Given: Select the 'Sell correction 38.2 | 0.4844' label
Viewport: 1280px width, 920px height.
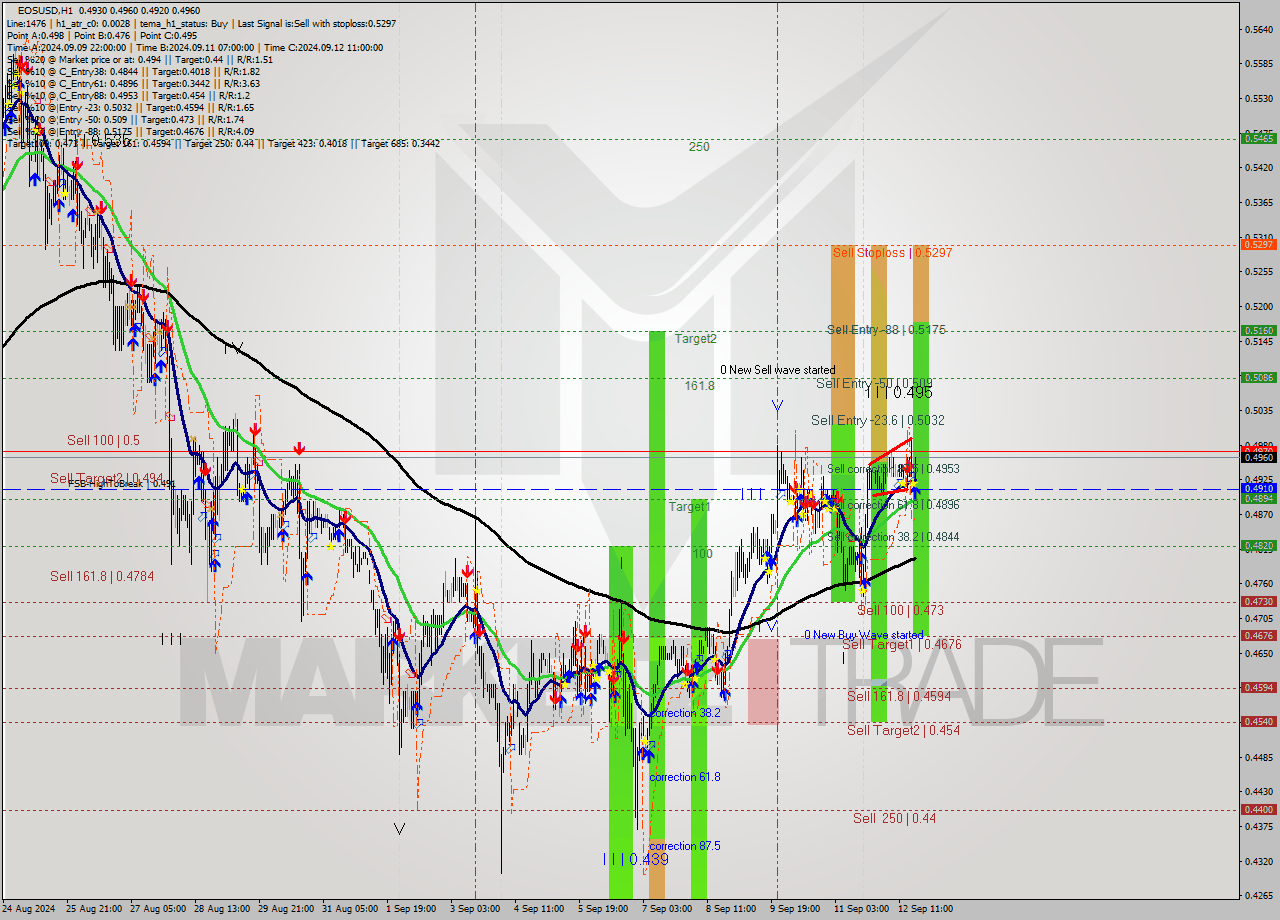Looking at the screenshot, I should [893, 537].
